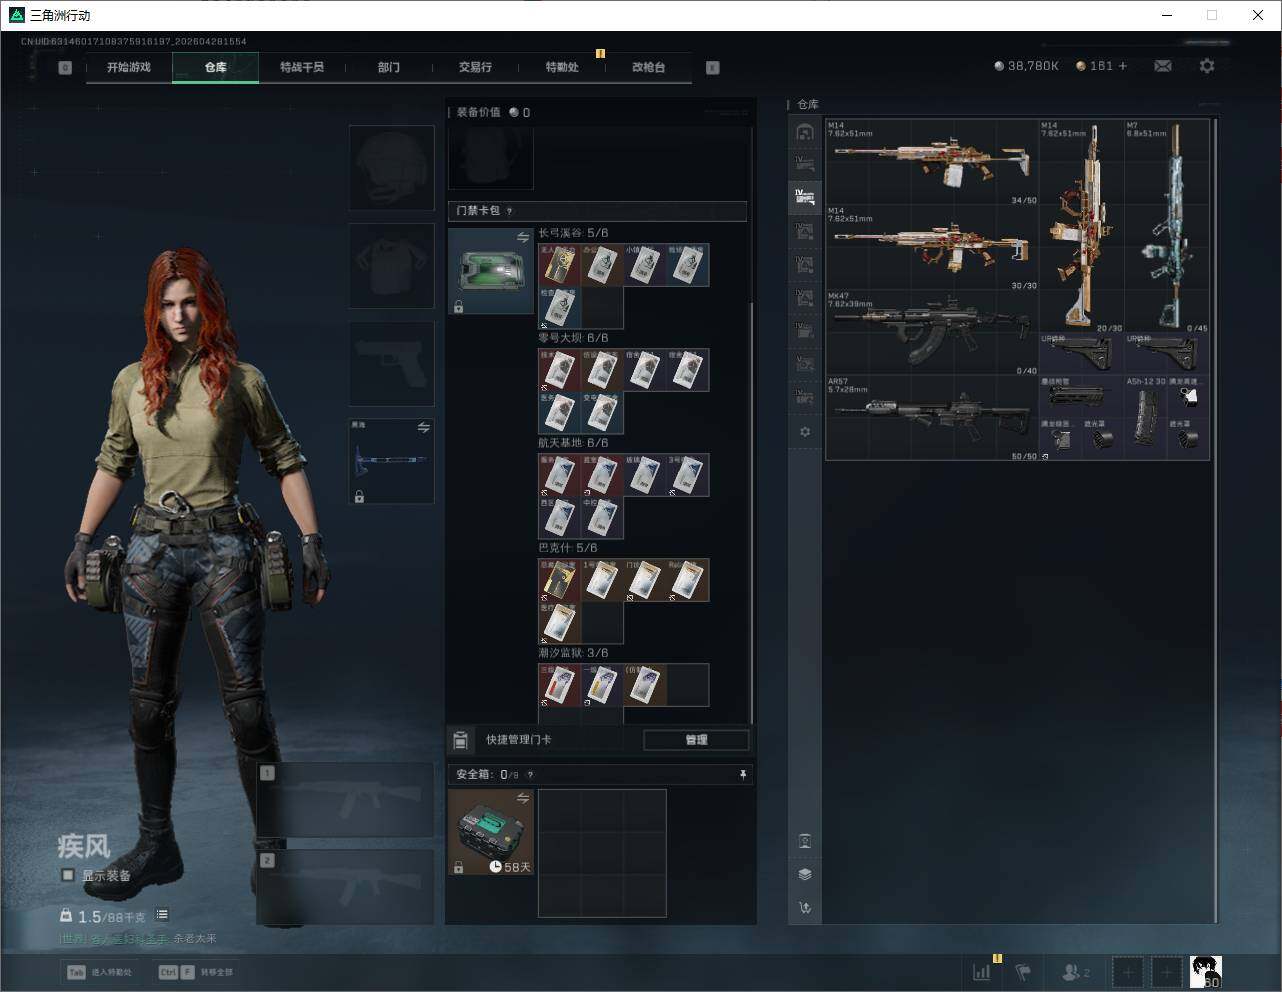
Task: Select the AR57 5.7x28mm rifle
Action: tap(932, 419)
